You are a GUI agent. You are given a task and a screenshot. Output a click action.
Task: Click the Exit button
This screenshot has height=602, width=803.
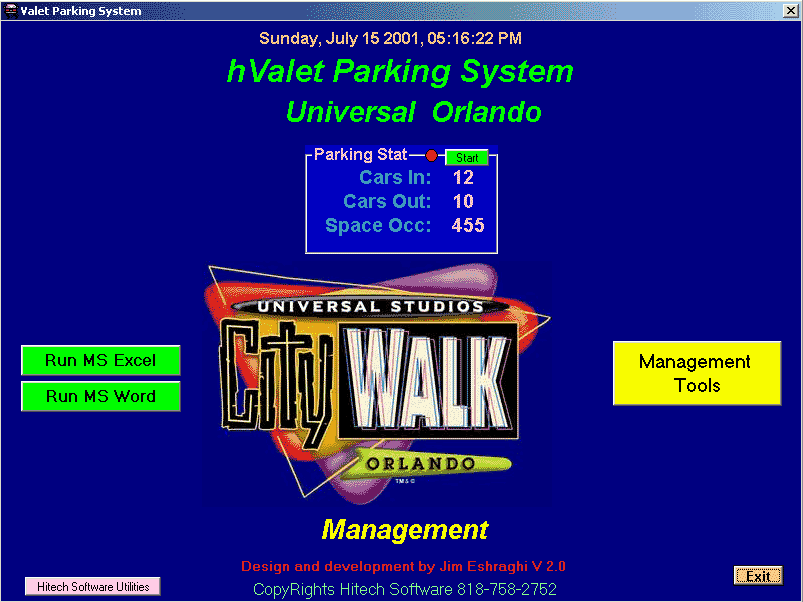coord(758,576)
